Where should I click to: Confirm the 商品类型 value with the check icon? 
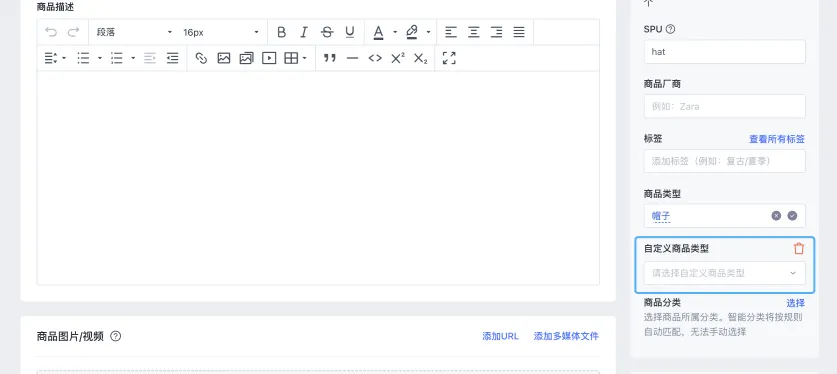tap(793, 216)
